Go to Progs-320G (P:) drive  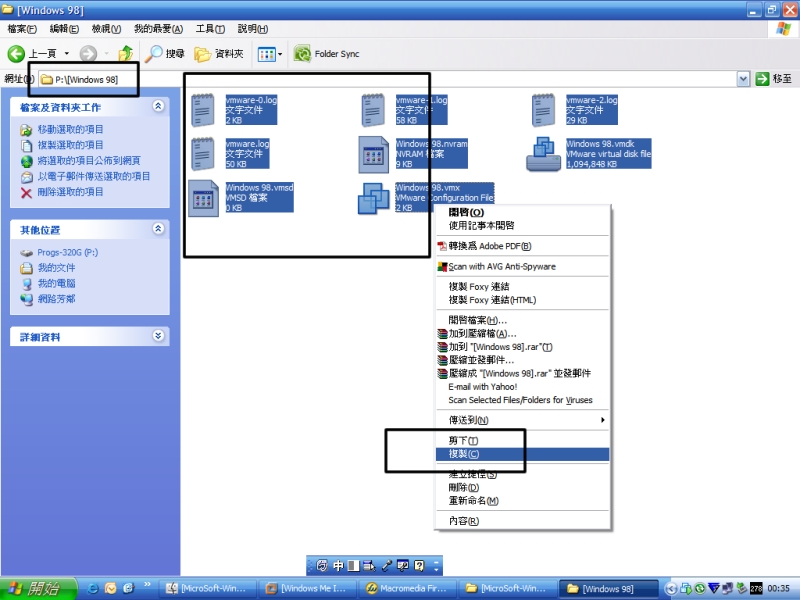67,253
